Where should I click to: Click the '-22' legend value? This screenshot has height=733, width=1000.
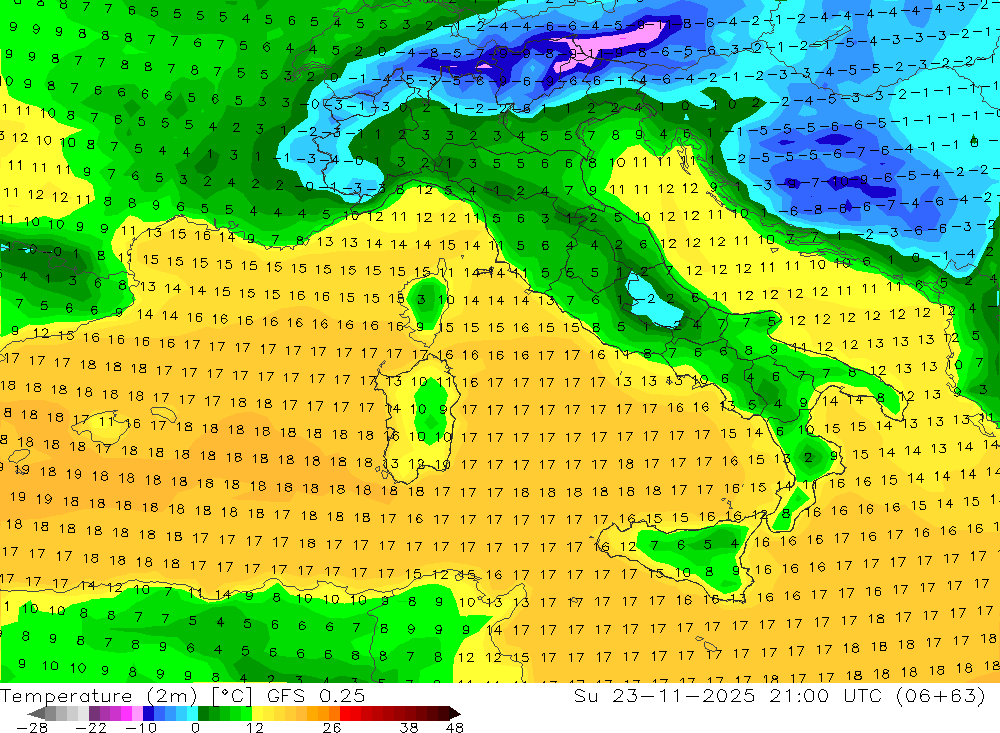click(x=91, y=728)
